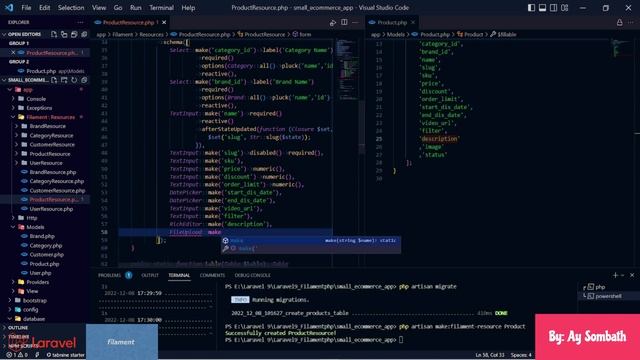Screen dimensions: 640x360
Task: Click Split Editor Right icon
Action: pos(344,22)
